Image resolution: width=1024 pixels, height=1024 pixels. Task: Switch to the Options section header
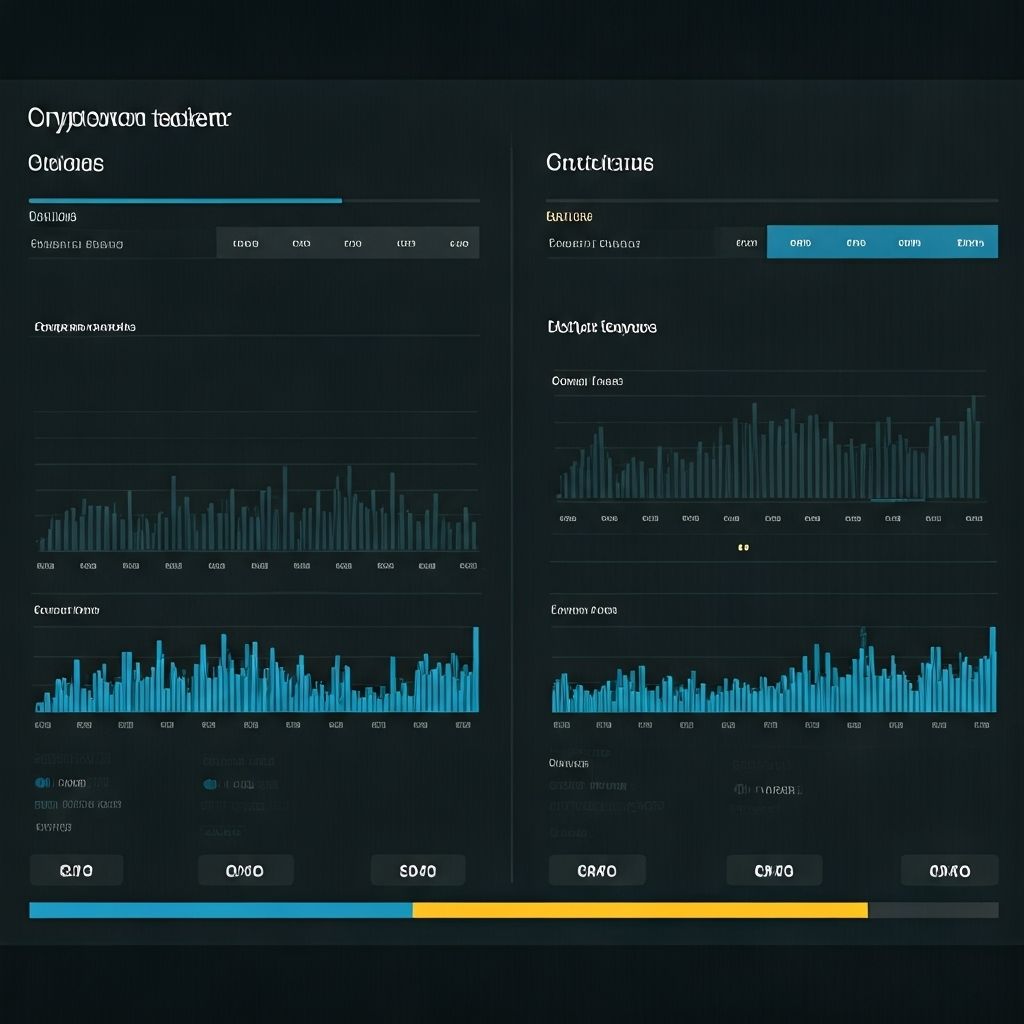click(x=66, y=163)
